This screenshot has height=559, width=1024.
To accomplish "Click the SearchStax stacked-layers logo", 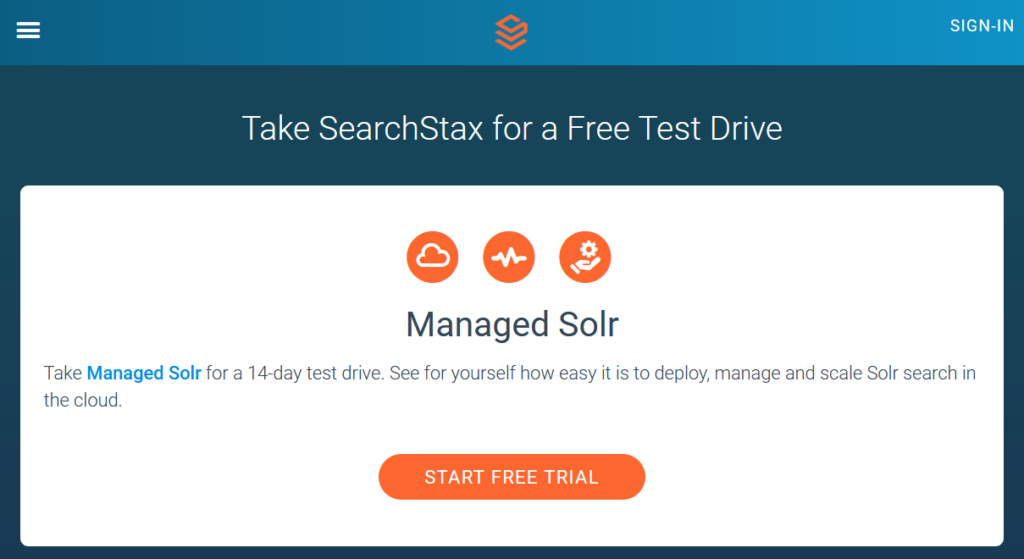I will [x=511, y=32].
